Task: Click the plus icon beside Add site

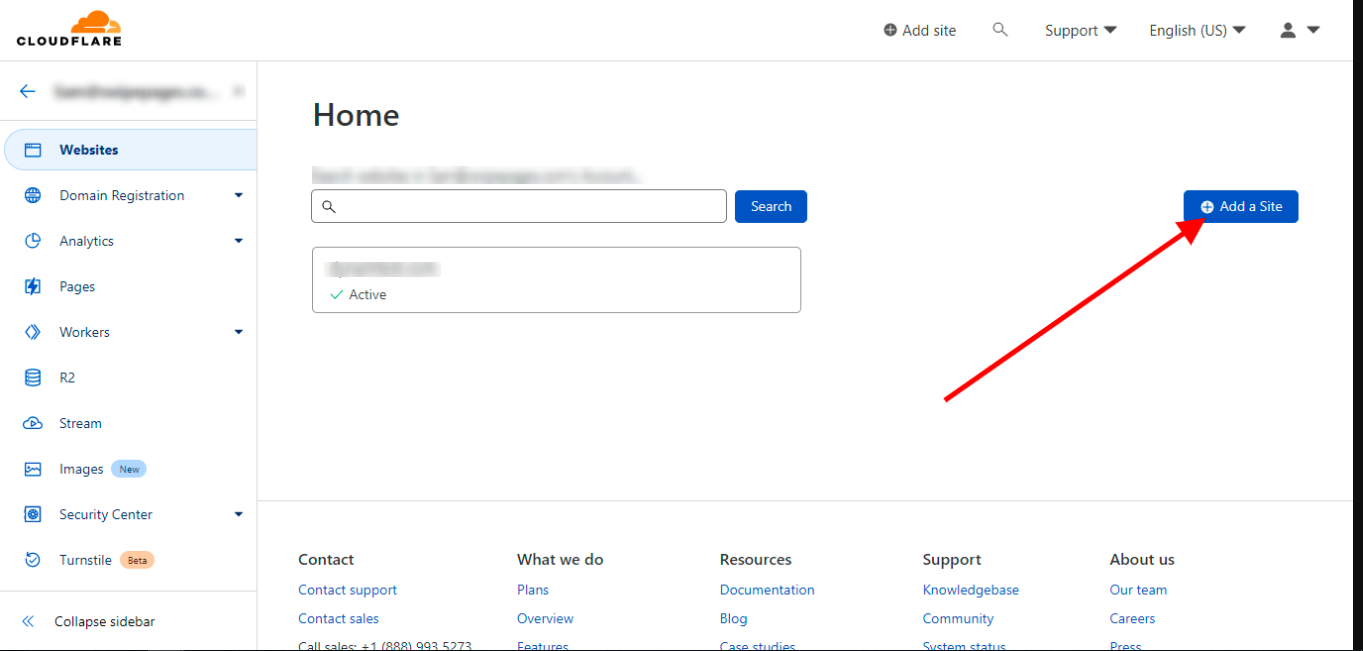Action: point(890,30)
